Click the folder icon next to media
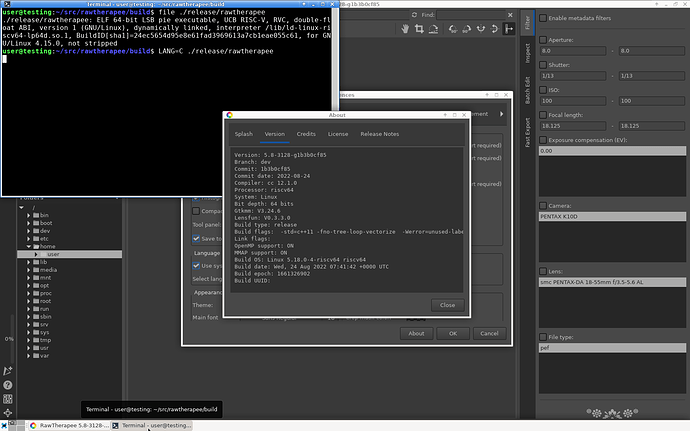This screenshot has height=431, width=690. point(36,270)
